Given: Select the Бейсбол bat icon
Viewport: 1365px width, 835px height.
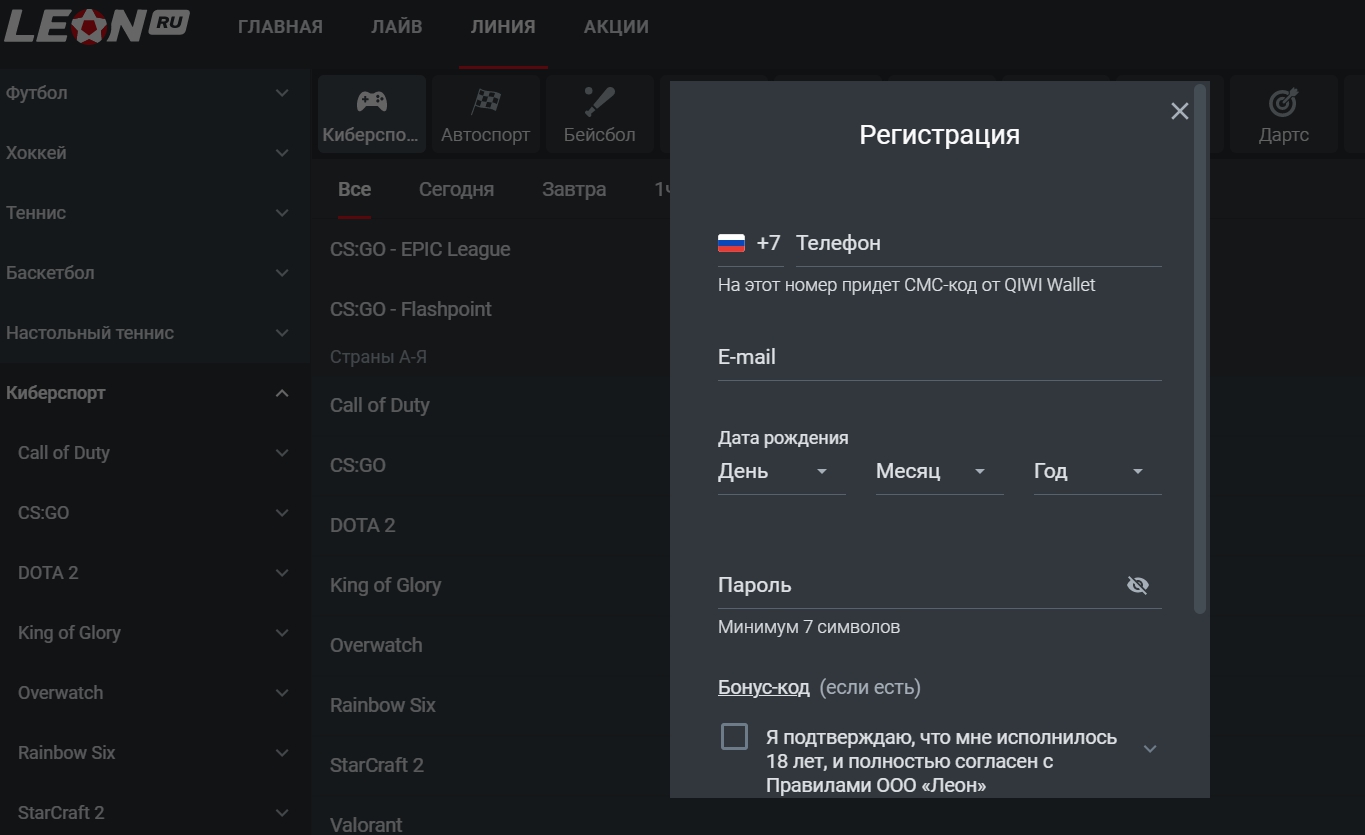Looking at the screenshot, I should tap(599, 102).
